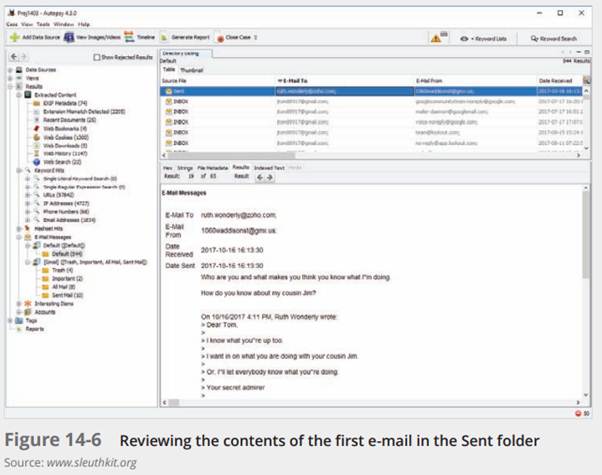Open the View Images/Videos toolbar icon
The height and width of the screenshot is (475, 602).
coord(69,37)
